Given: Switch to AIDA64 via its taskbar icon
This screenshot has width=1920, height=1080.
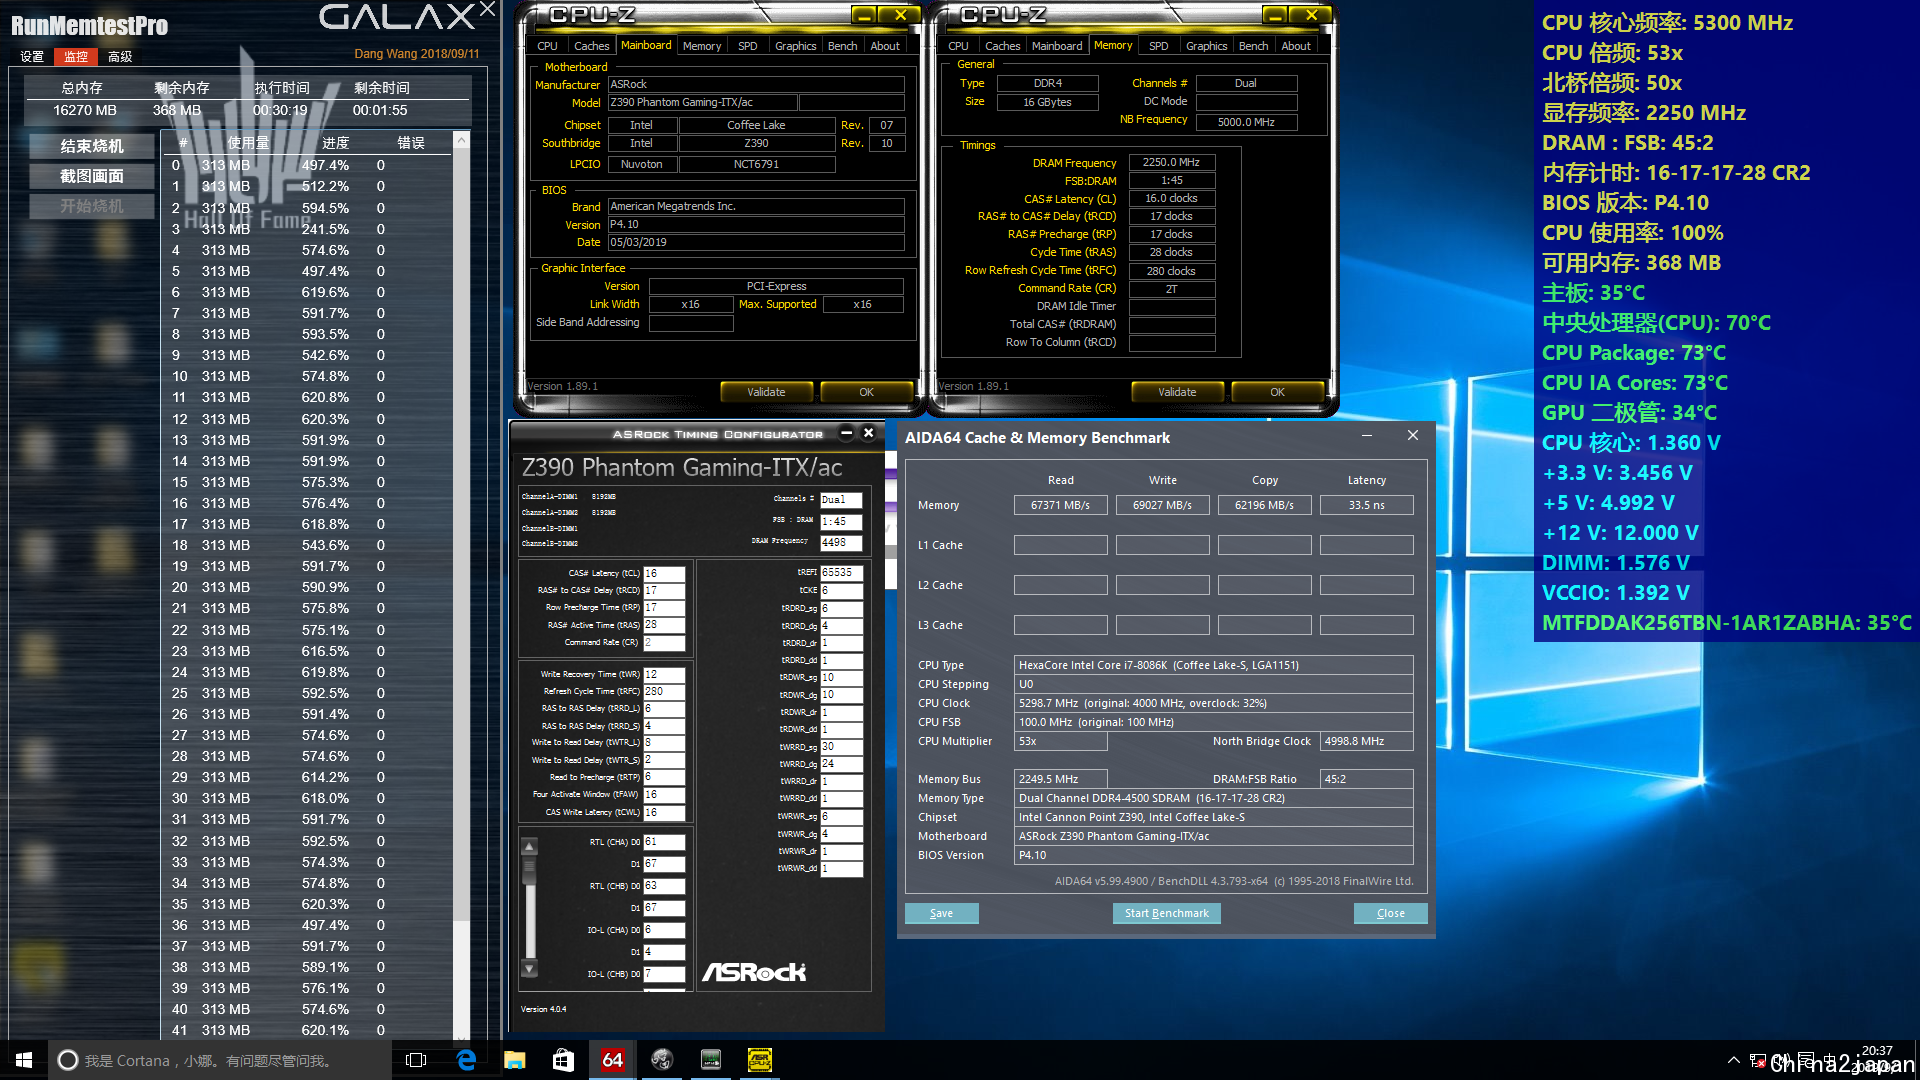Looking at the screenshot, I should (x=613, y=1060).
